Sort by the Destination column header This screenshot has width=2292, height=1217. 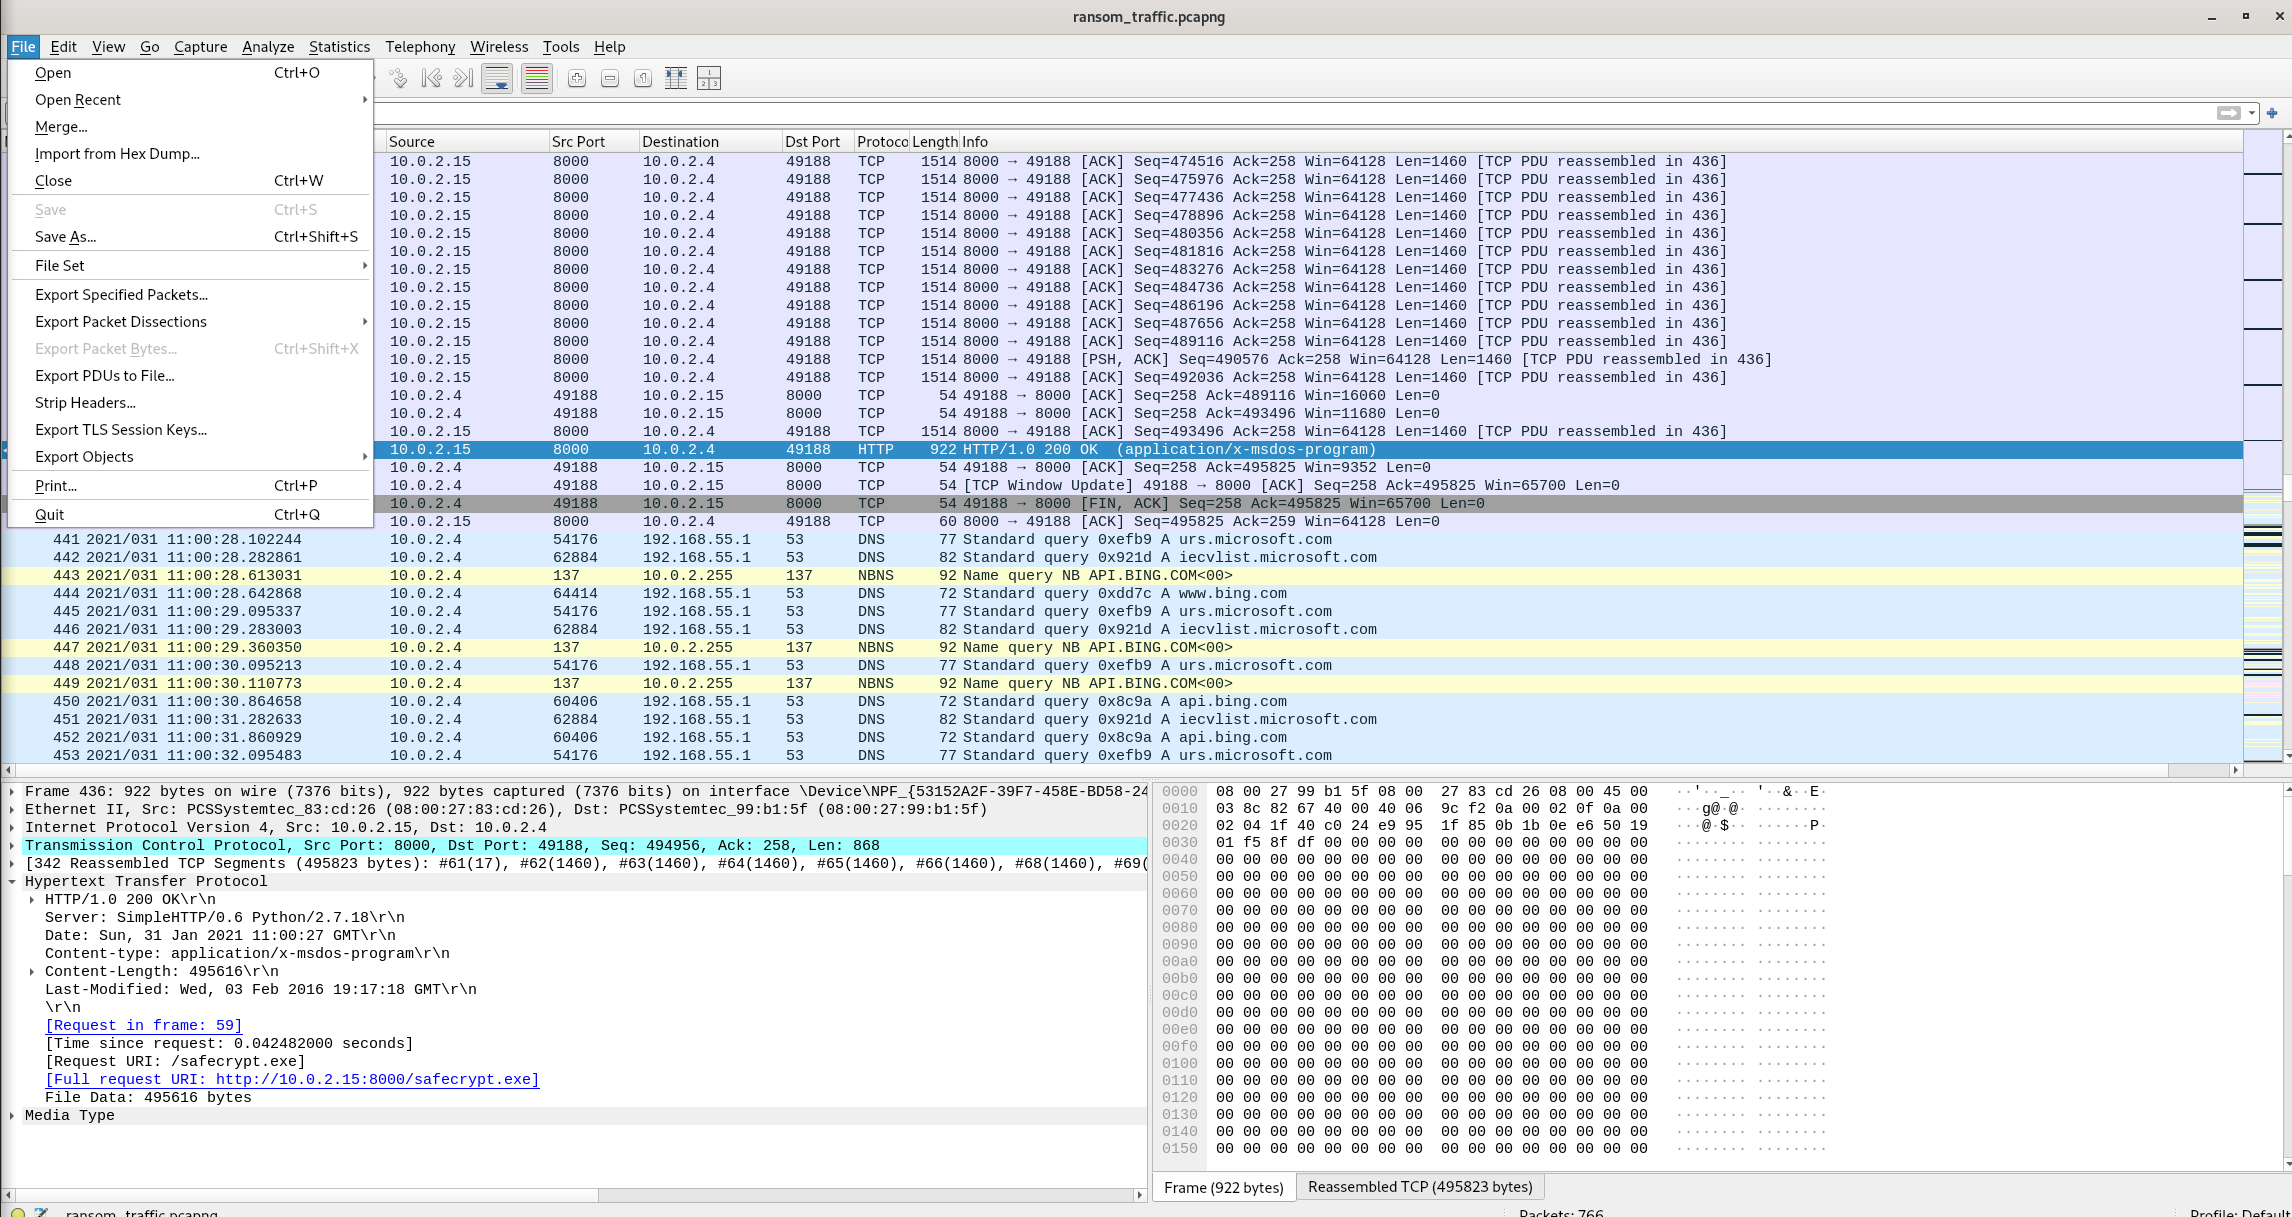(x=710, y=142)
